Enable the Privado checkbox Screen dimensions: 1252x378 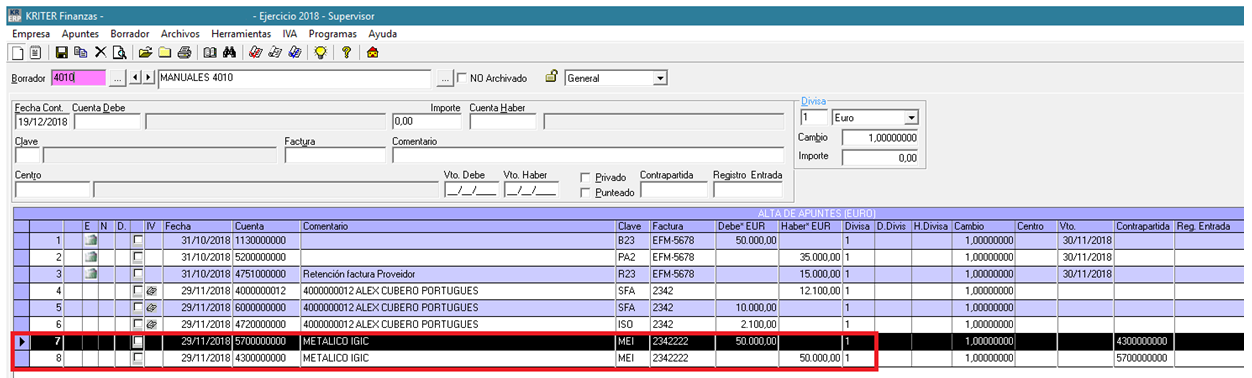(585, 177)
